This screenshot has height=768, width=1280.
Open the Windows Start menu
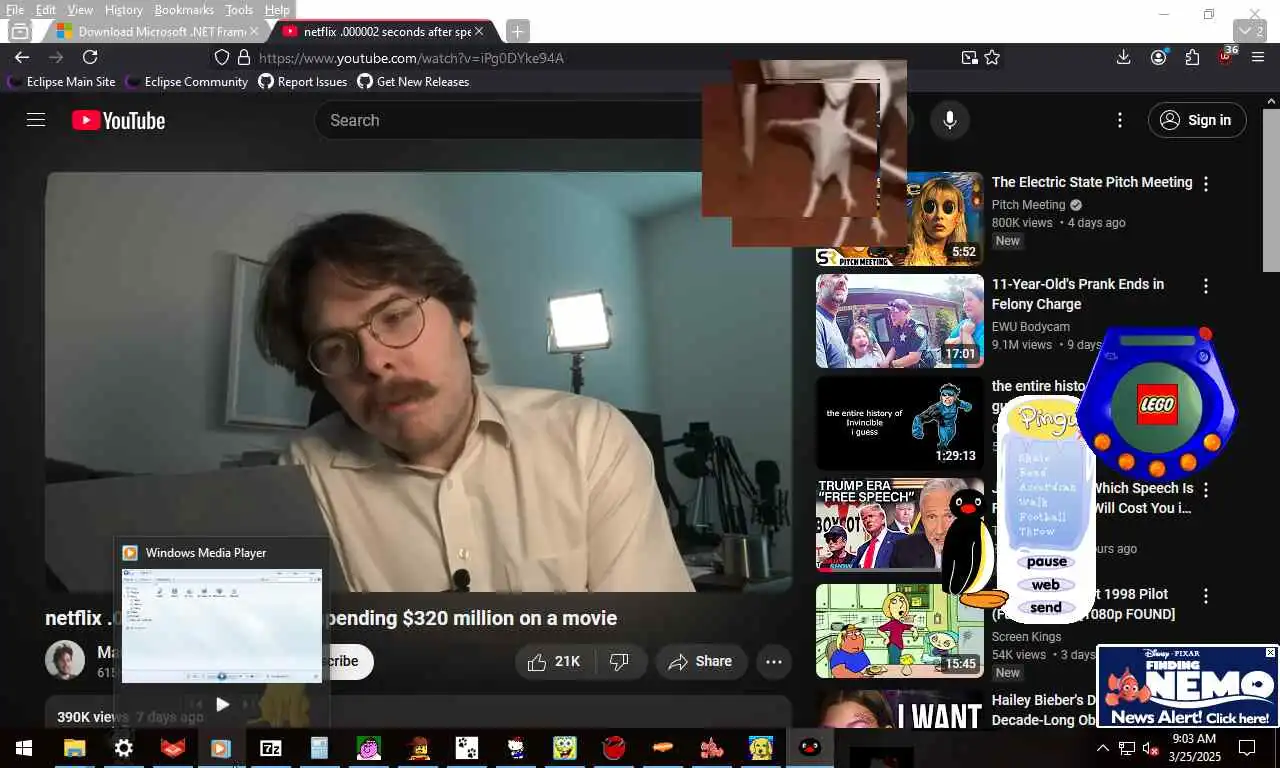pyautogui.click(x=24, y=748)
